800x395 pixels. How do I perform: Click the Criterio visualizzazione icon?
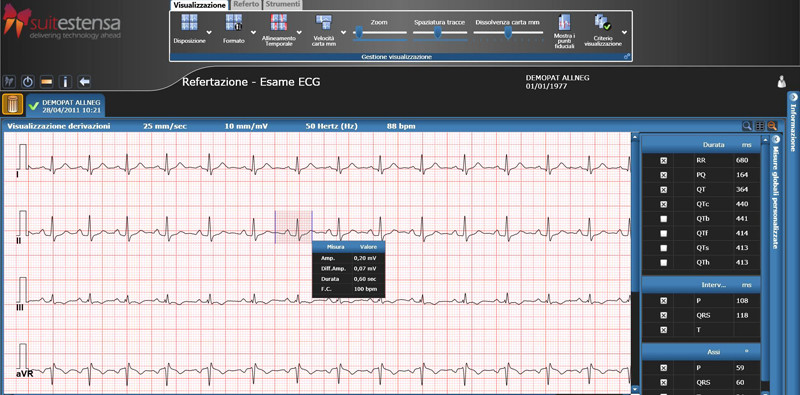[x=603, y=22]
